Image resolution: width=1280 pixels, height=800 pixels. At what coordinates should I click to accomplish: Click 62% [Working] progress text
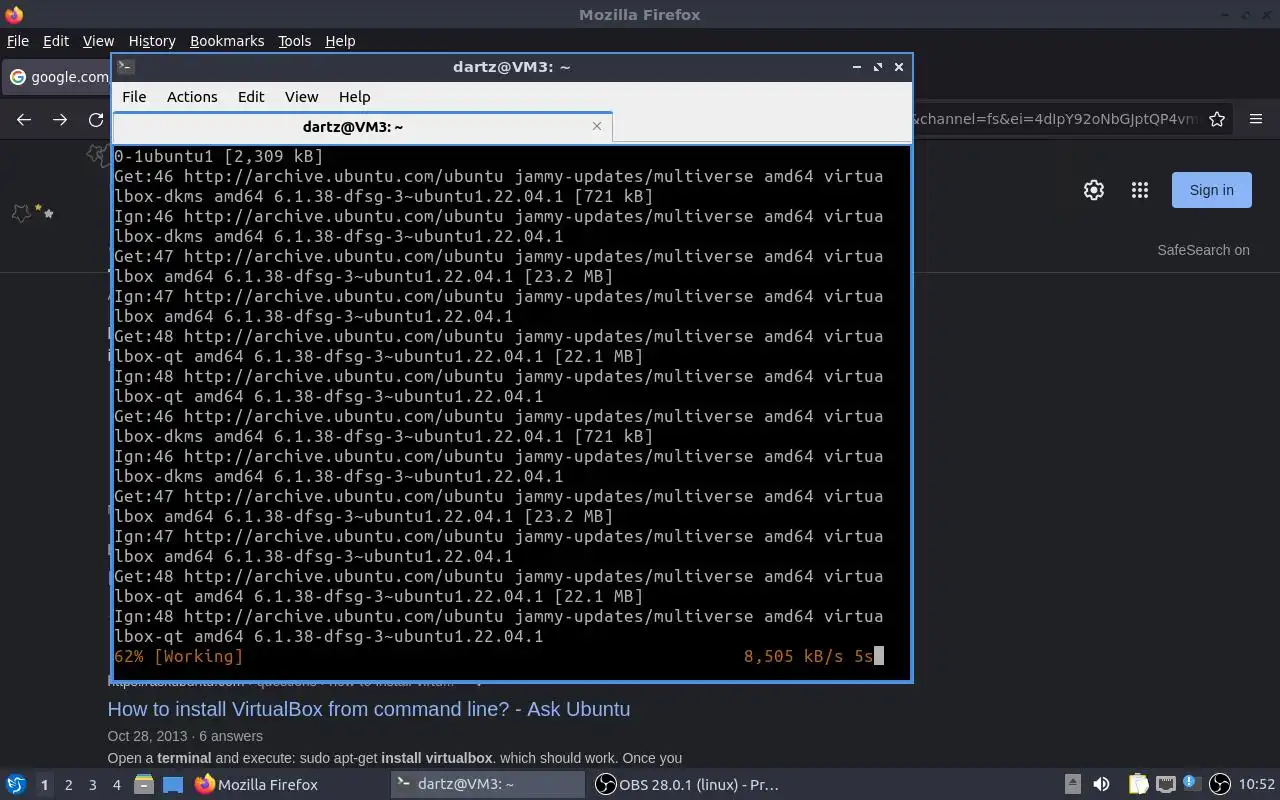pos(179,657)
